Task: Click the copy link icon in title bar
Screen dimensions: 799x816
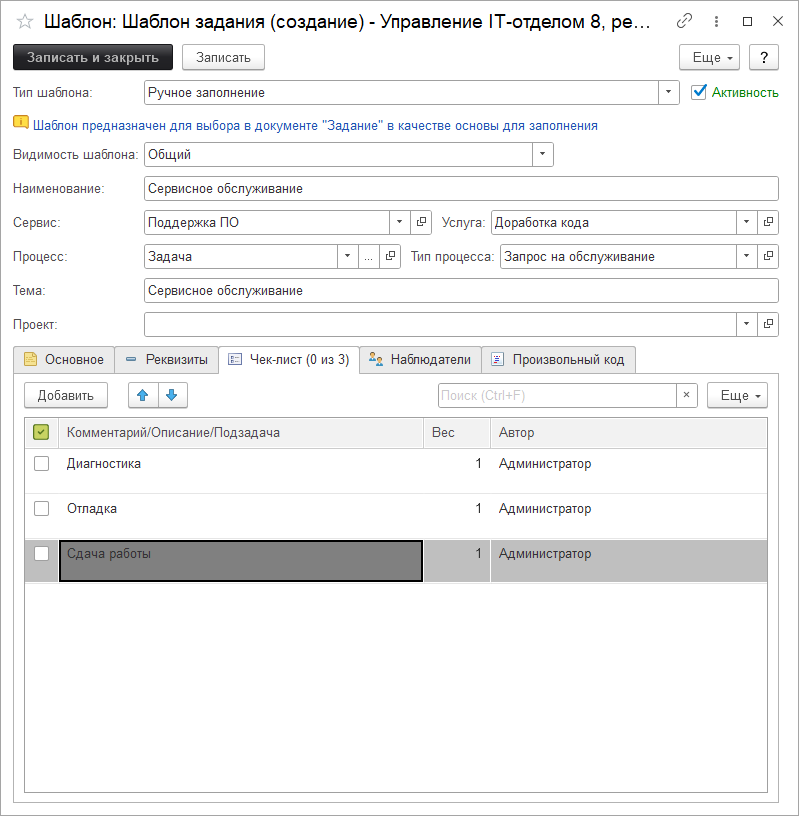Action: 684,21
